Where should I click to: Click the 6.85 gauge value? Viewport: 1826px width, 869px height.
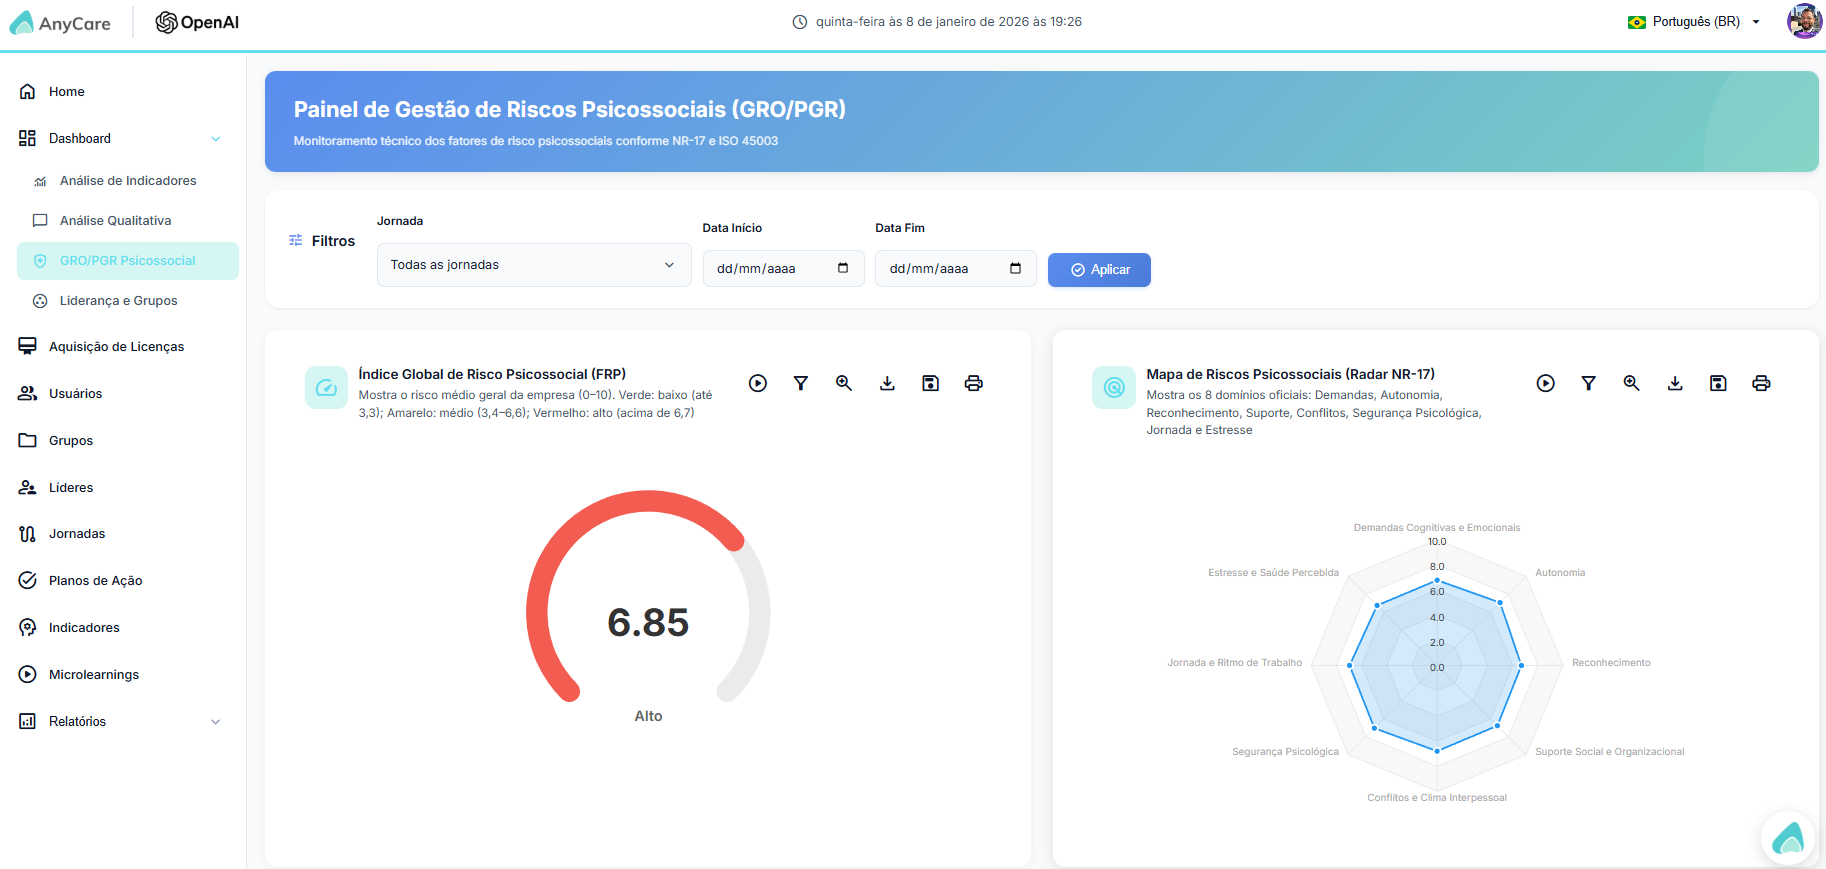point(648,623)
